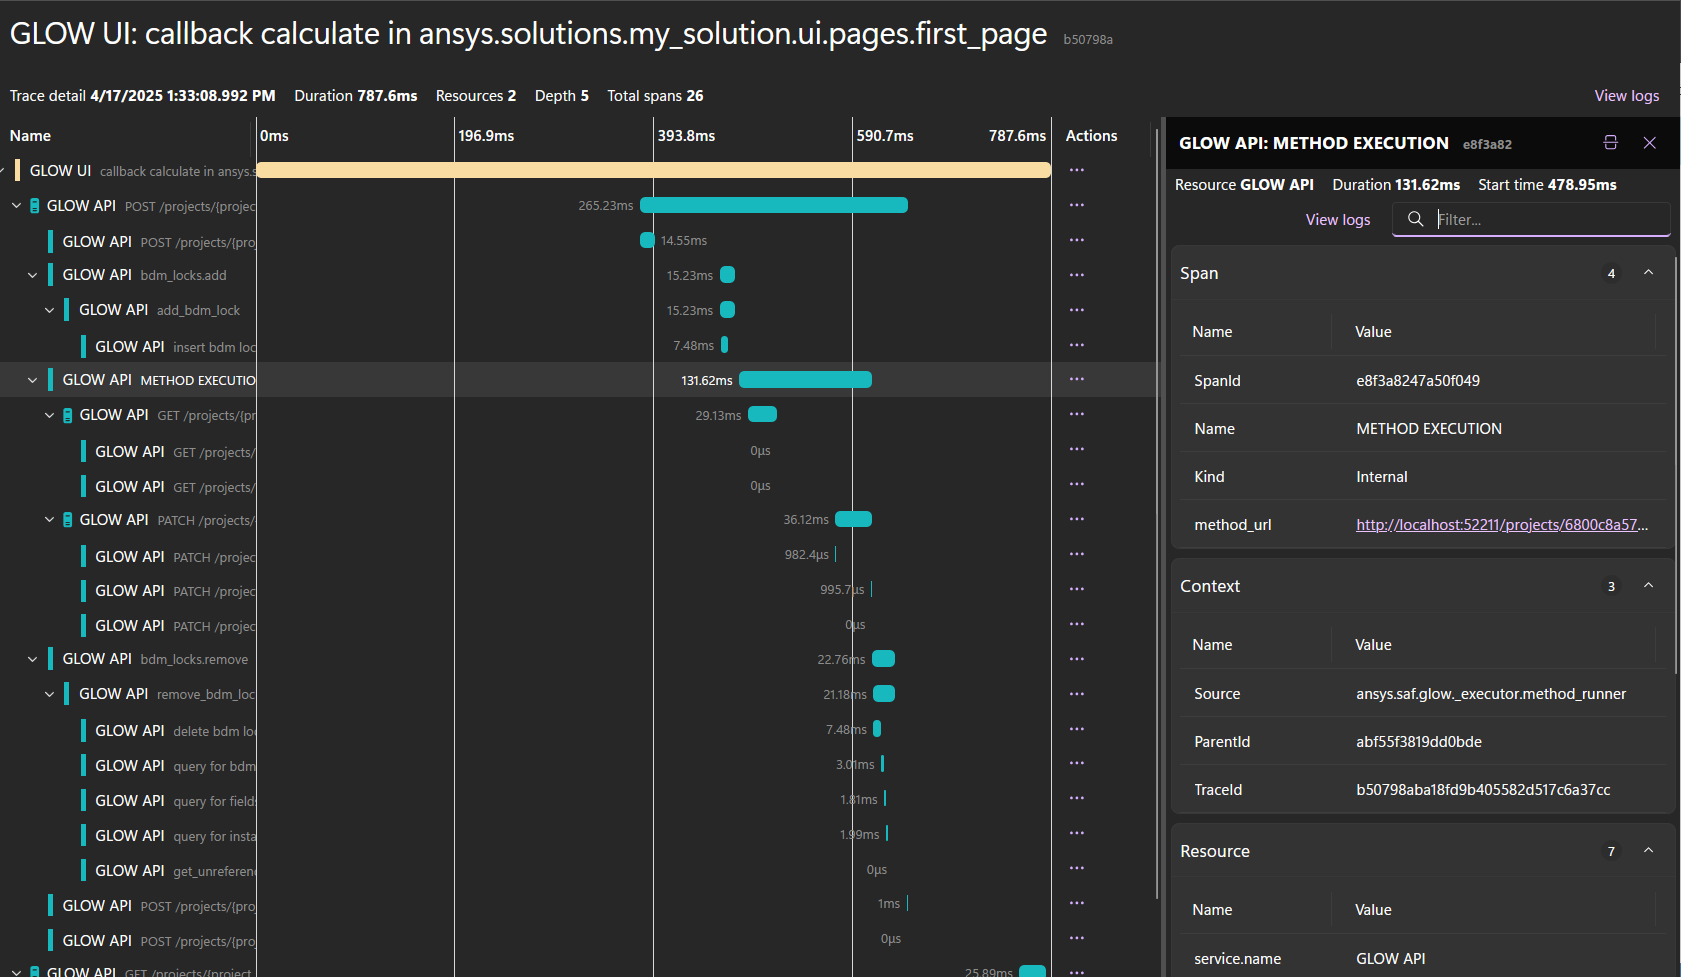Image resolution: width=1681 pixels, height=977 pixels.
Task: Click the Actions column header
Action: [1092, 136]
